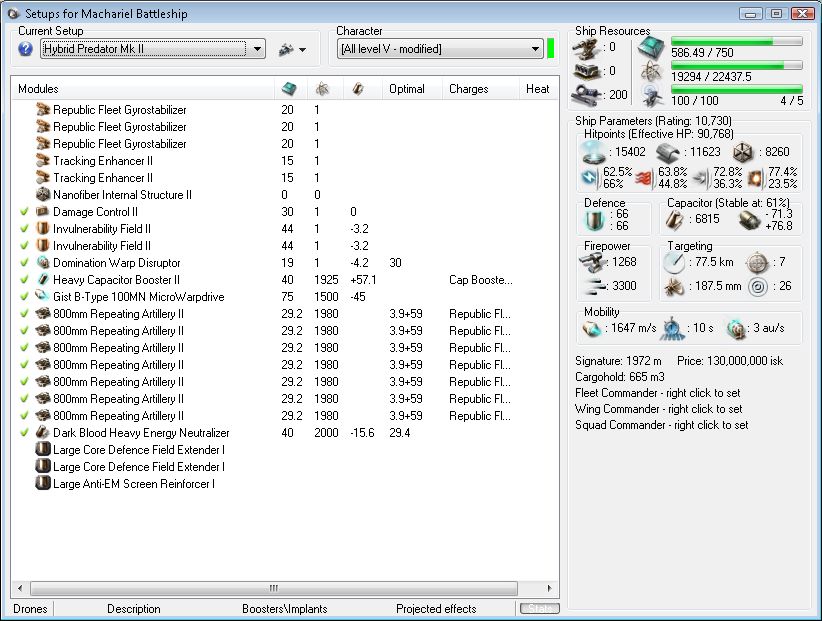
Task: Click the ship action icon next to the setup dropdown
Action: pos(286,50)
